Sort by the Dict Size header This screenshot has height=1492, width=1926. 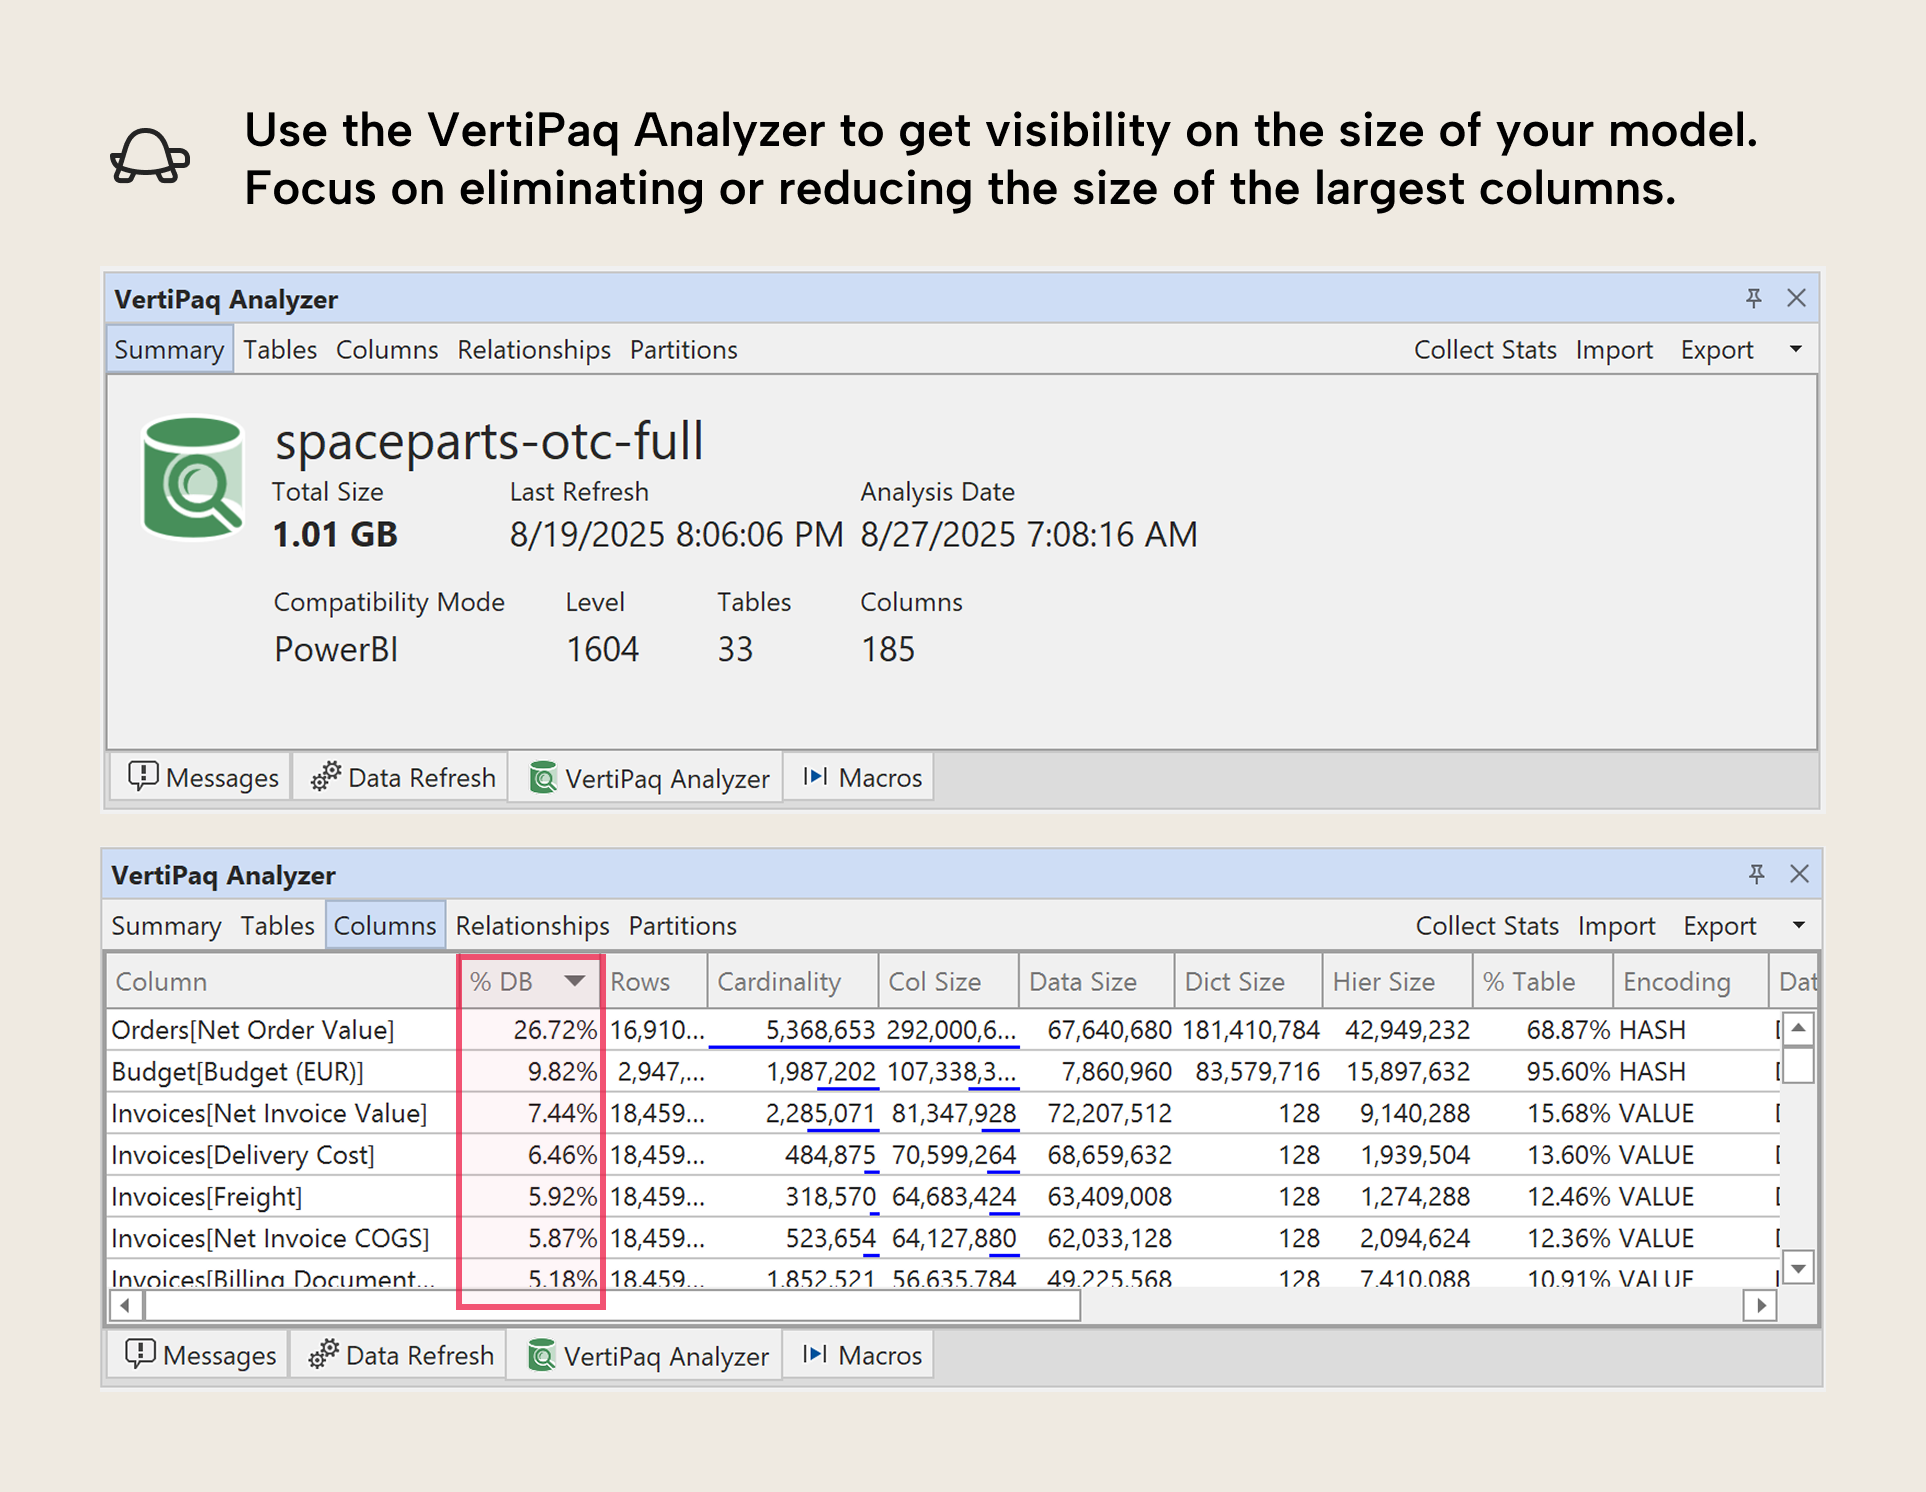[x=1248, y=982]
